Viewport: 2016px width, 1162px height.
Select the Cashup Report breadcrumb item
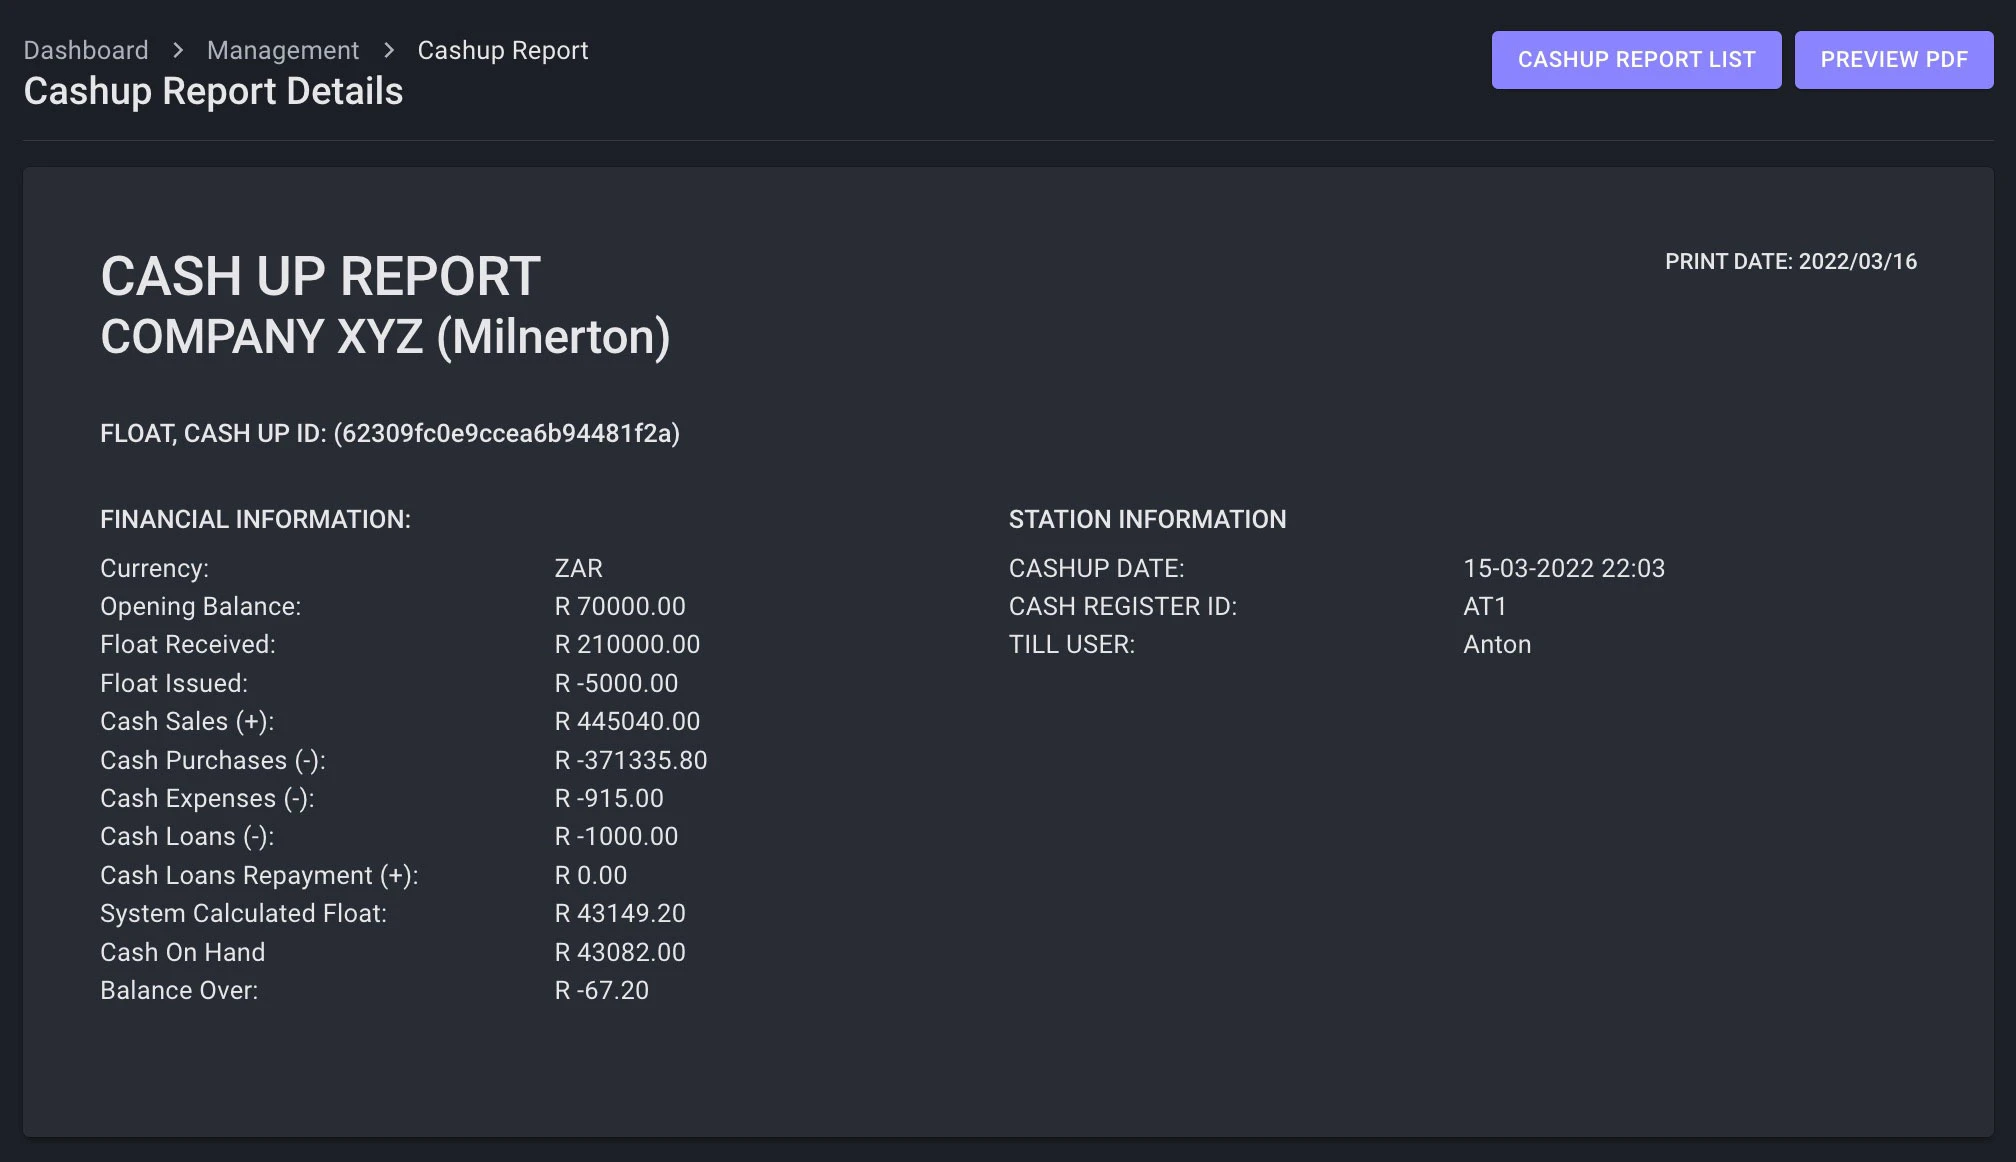pos(502,50)
